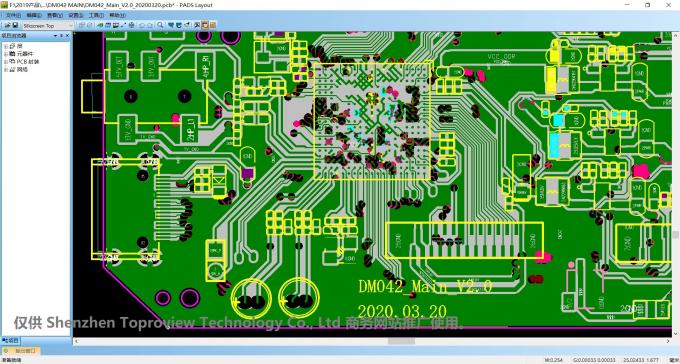
Task: Select the PCB 封装 item in explorer
Action: click(x=28, y=62)
